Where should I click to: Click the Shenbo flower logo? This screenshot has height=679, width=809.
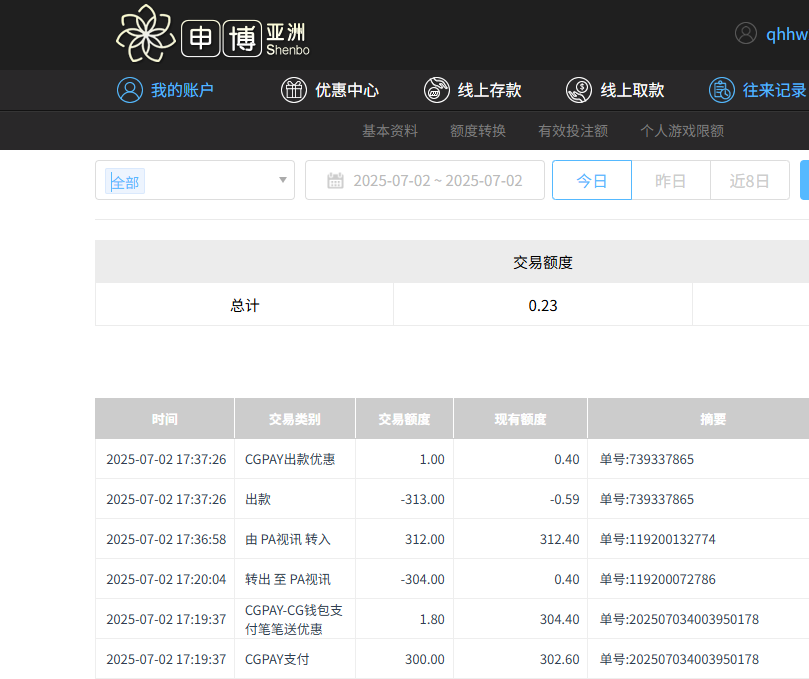[145, 34]
